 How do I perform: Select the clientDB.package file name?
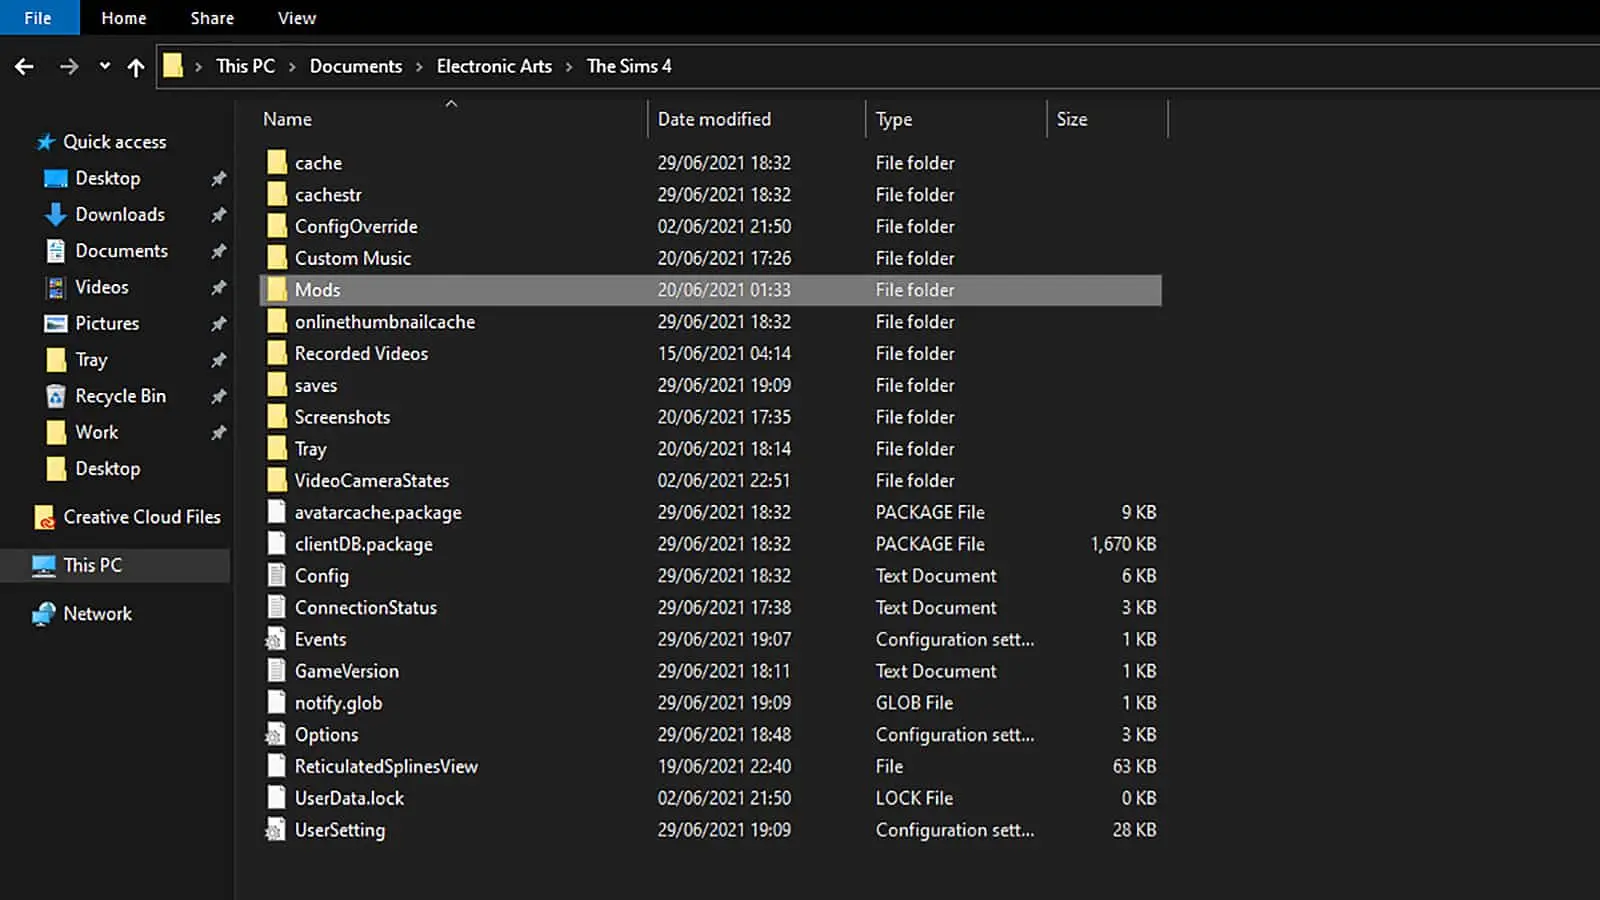coord(364,544)
